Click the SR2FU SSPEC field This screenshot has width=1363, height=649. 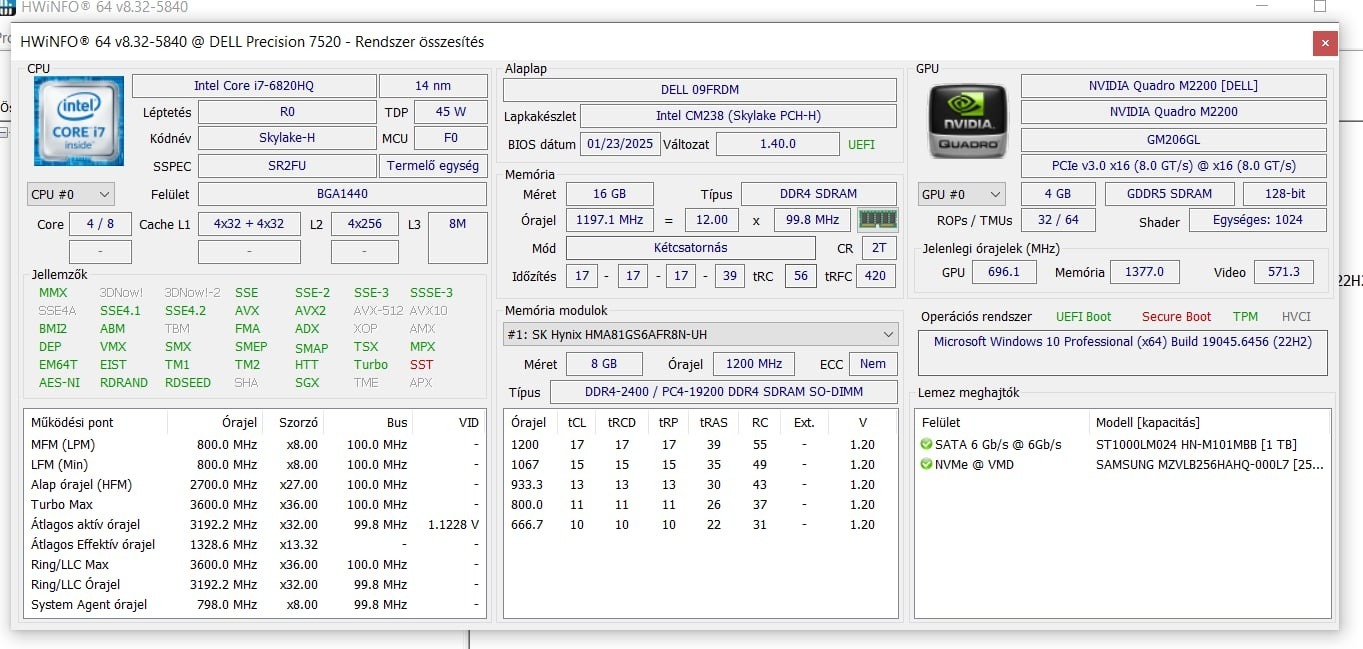tap(287, 166)
